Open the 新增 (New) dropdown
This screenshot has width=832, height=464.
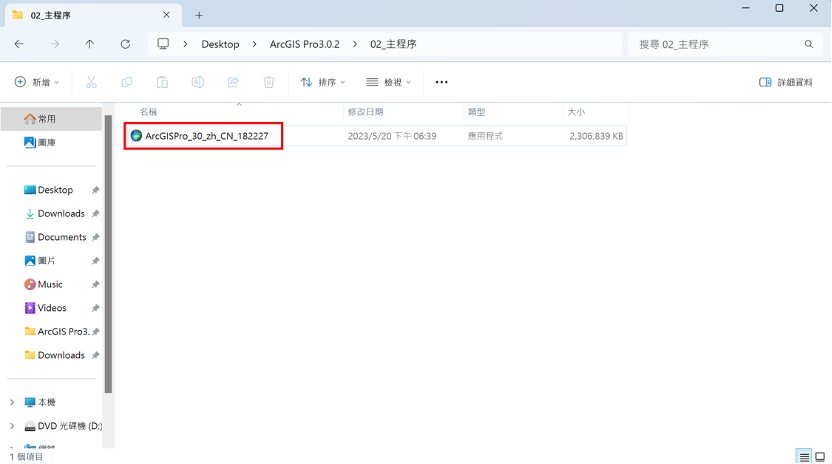[37, 82]
